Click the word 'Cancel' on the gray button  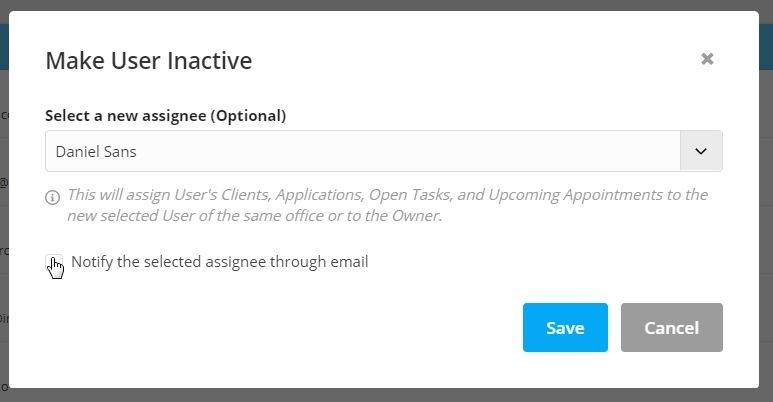[671, 328]
